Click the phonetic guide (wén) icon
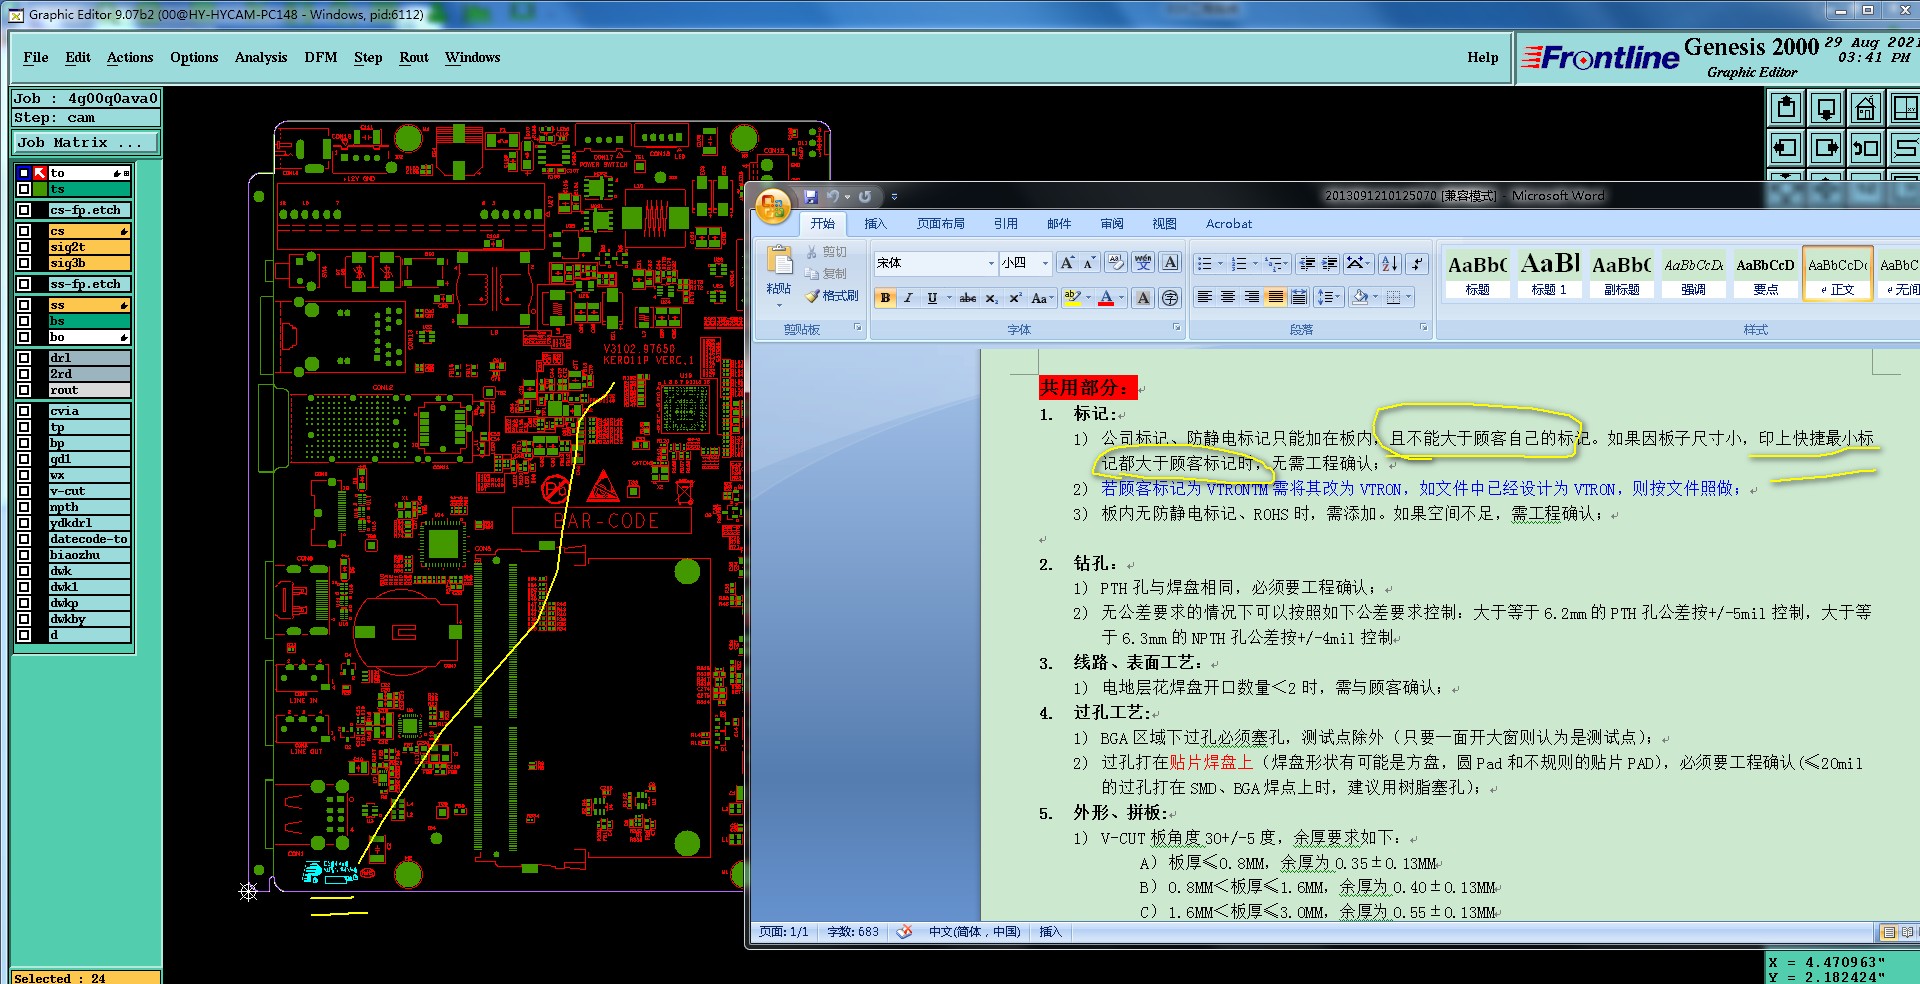This screenshot has width=1920, height=984. point(1143,263)
